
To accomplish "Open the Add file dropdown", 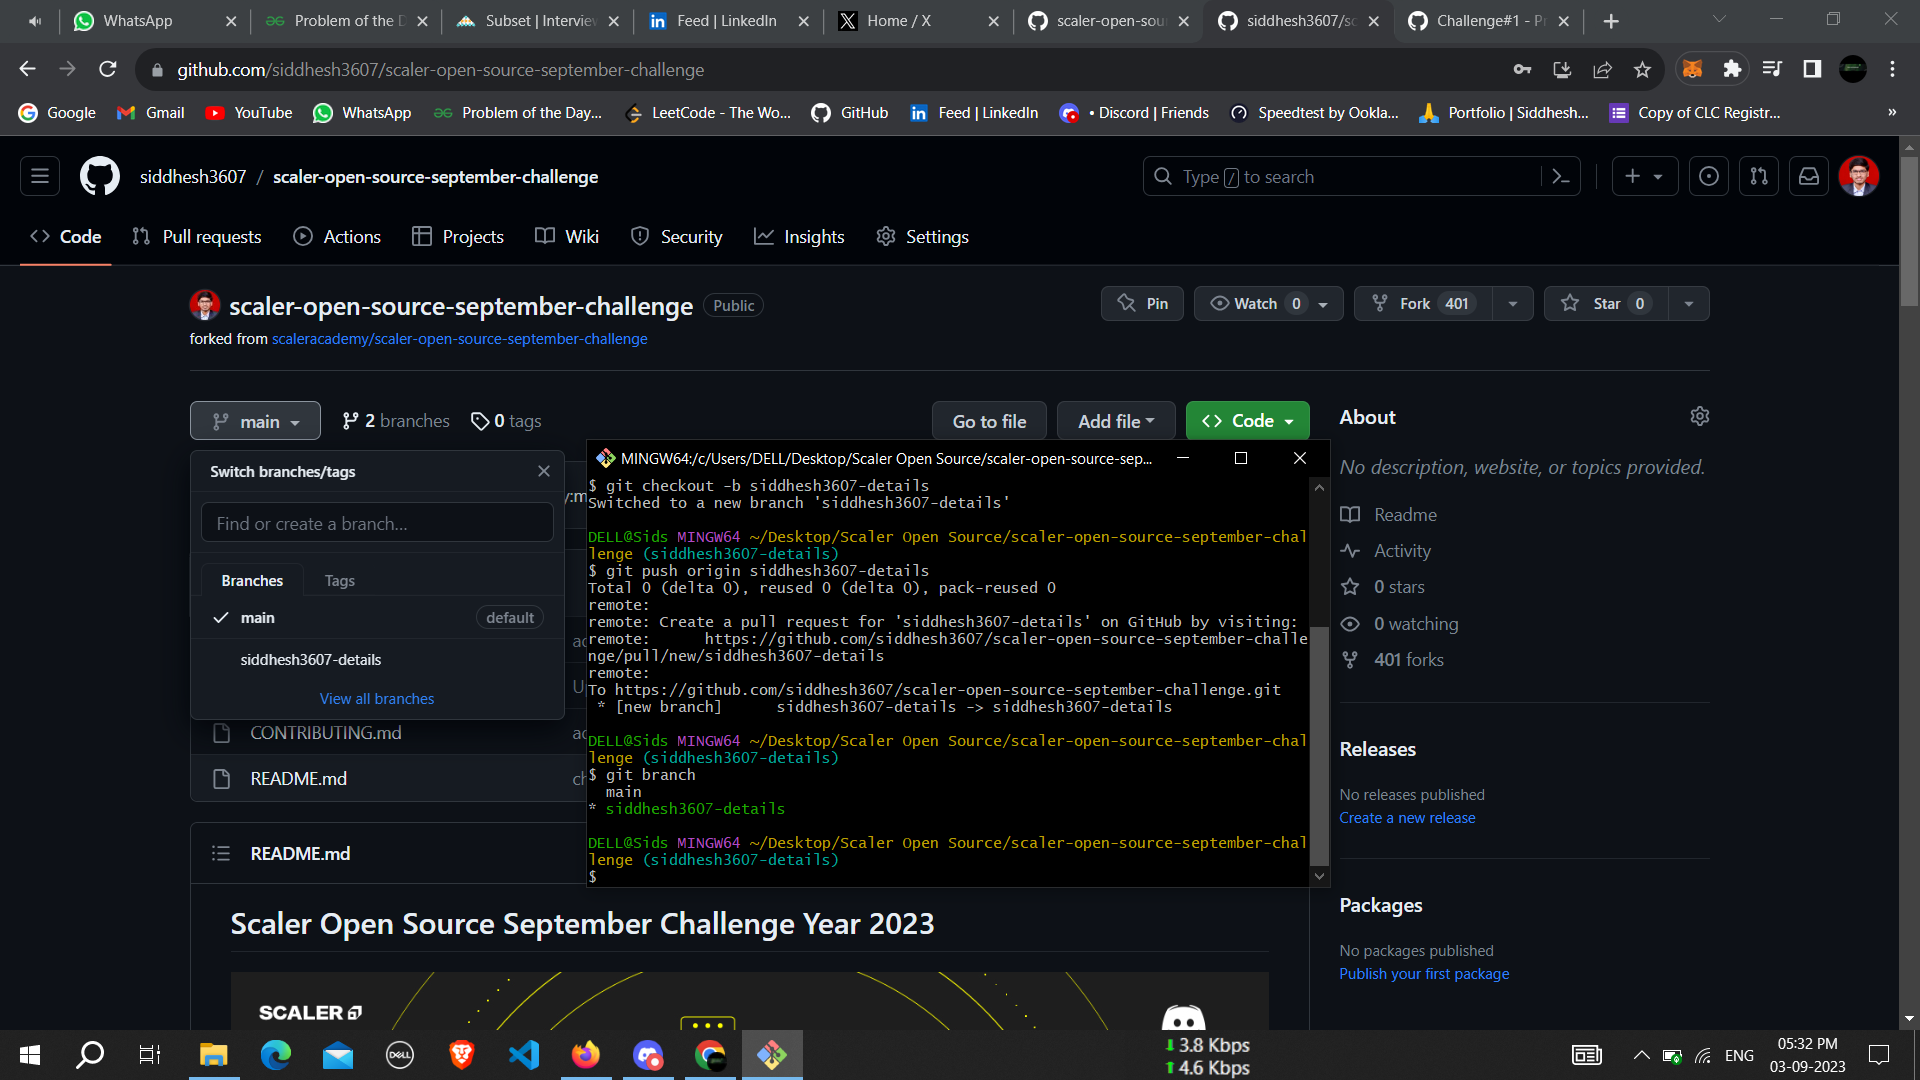I will (1116, 420).
